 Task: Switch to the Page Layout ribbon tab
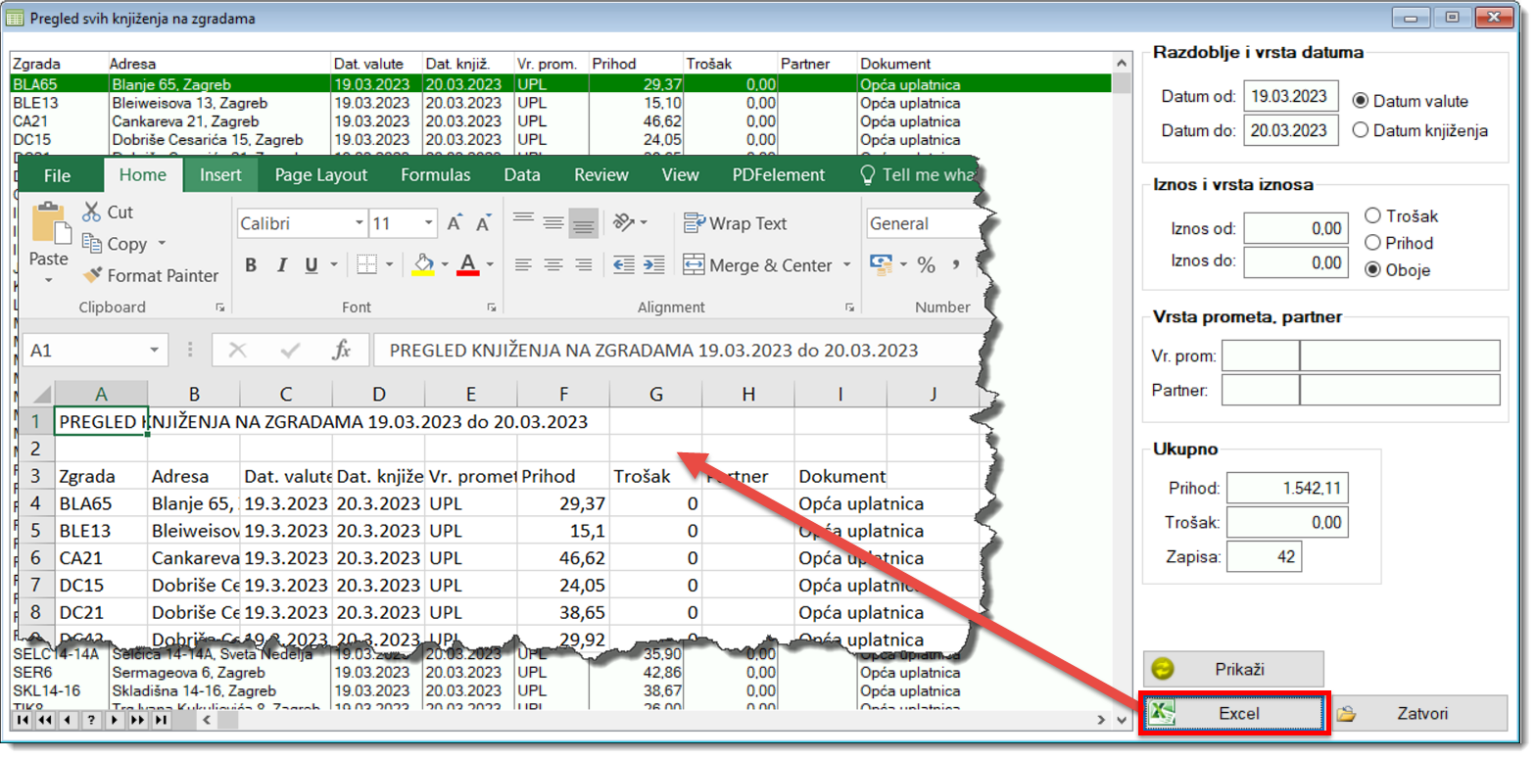tap(321, 175)
